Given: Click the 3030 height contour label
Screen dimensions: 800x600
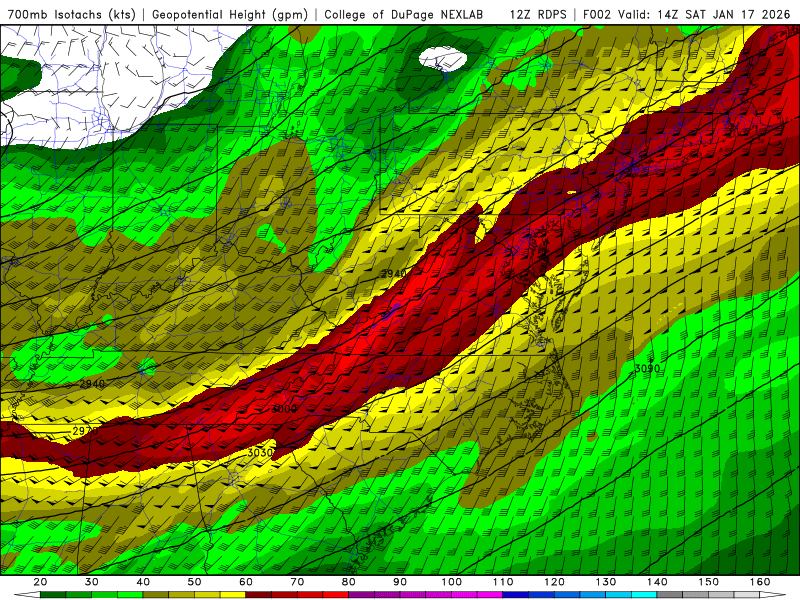Looking at the screenshot, I should pyautogui.click(x=260, y=453).
